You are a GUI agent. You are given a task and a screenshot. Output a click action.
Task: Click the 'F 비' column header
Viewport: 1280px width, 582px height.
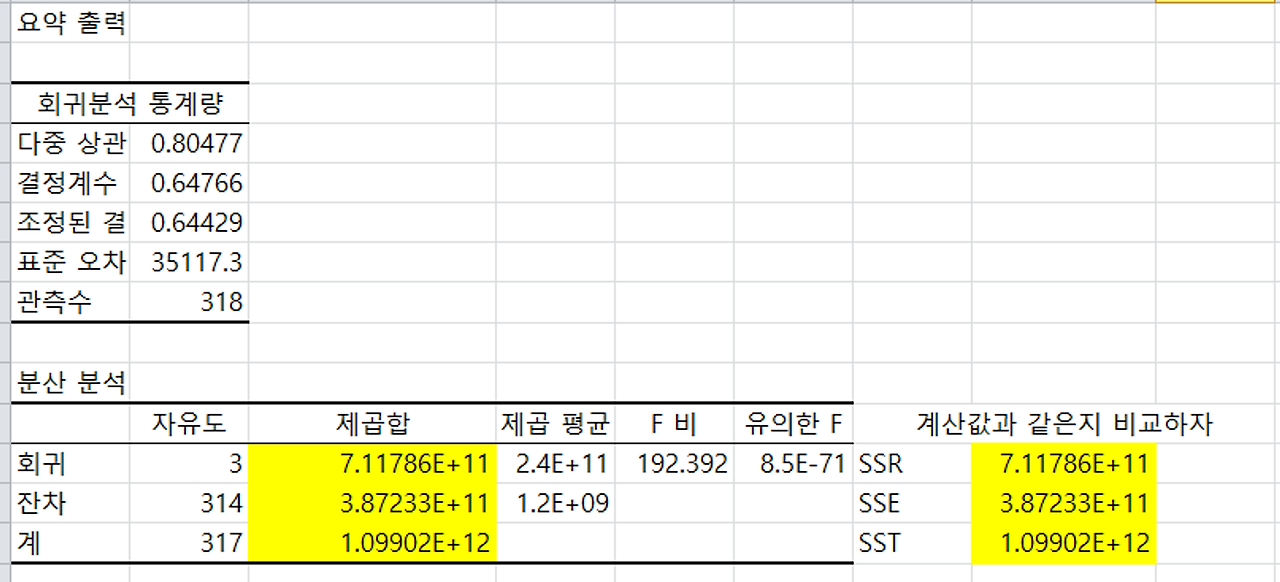[x=674, y=424]
